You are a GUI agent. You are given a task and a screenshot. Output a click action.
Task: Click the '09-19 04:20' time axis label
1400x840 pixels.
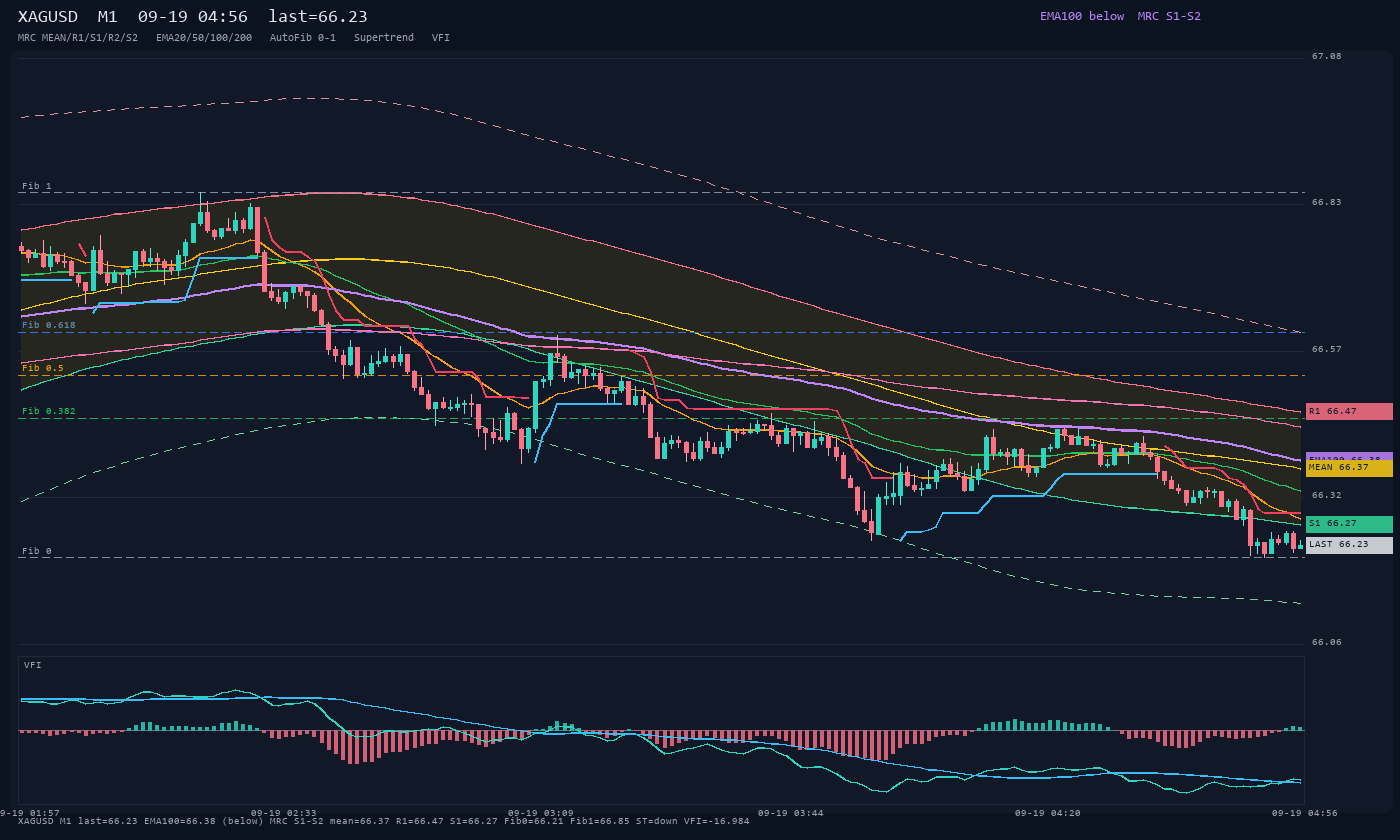(1047, 813)
